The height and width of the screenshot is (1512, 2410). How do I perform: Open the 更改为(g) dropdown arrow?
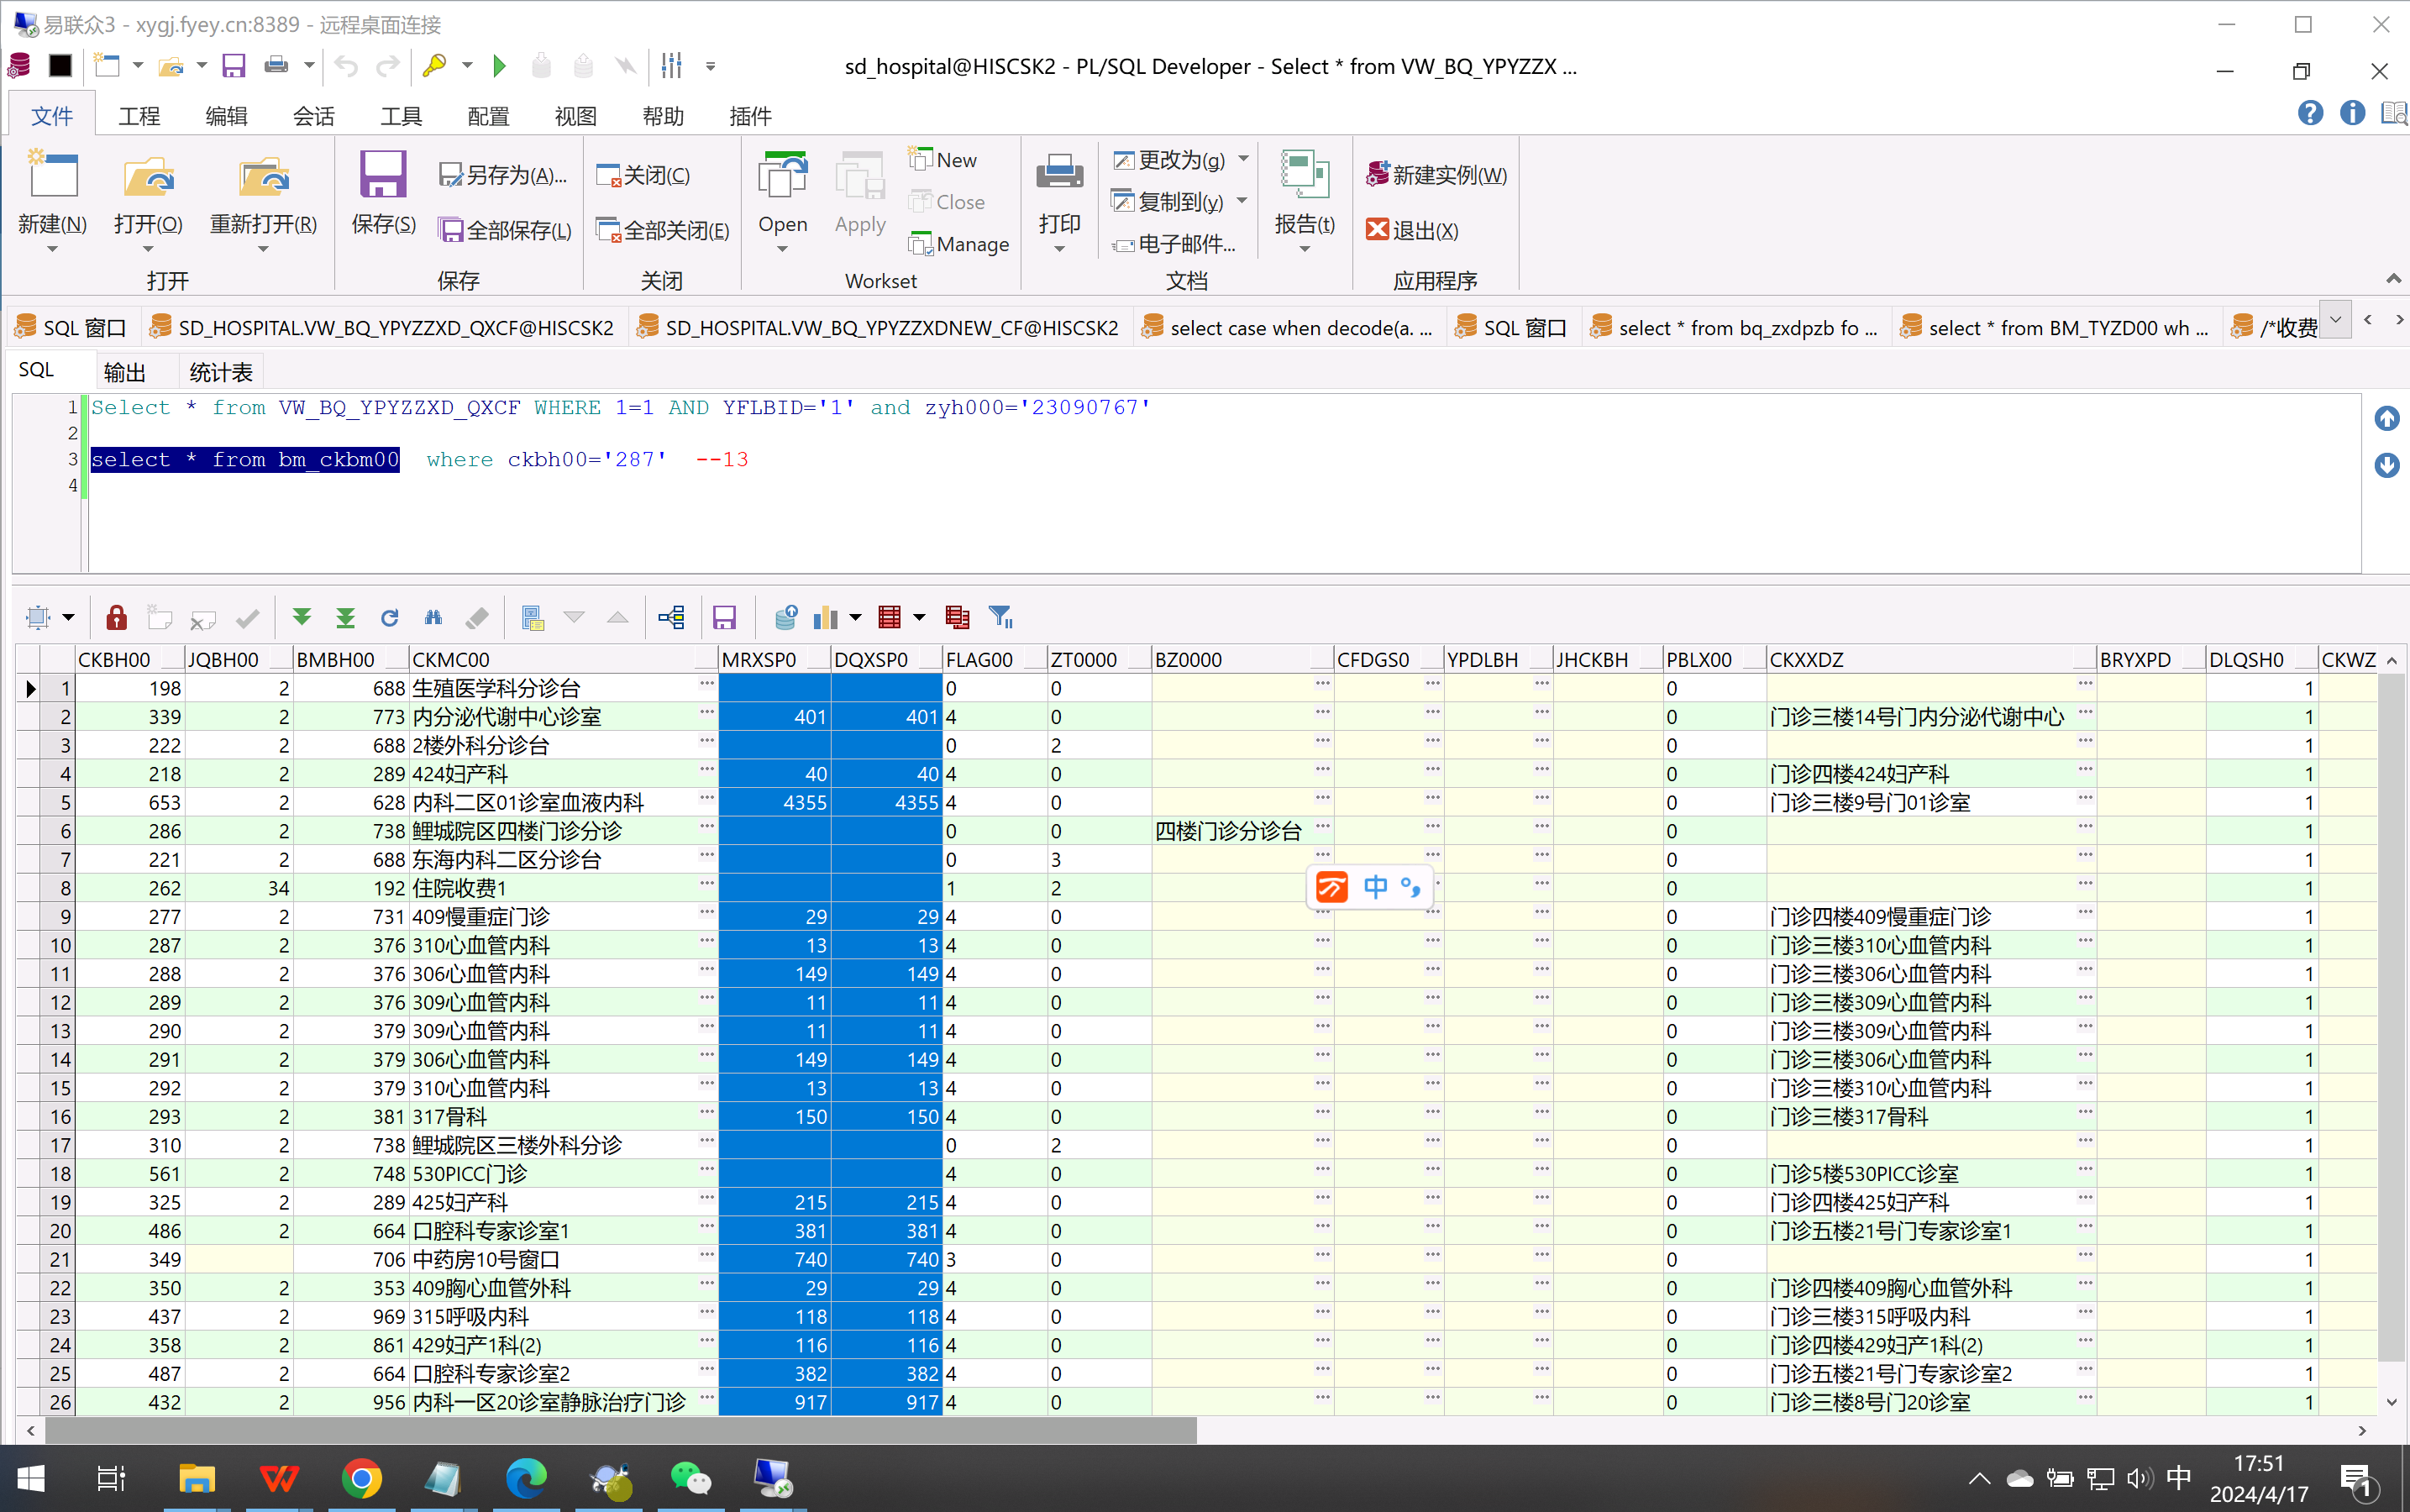1243,159
